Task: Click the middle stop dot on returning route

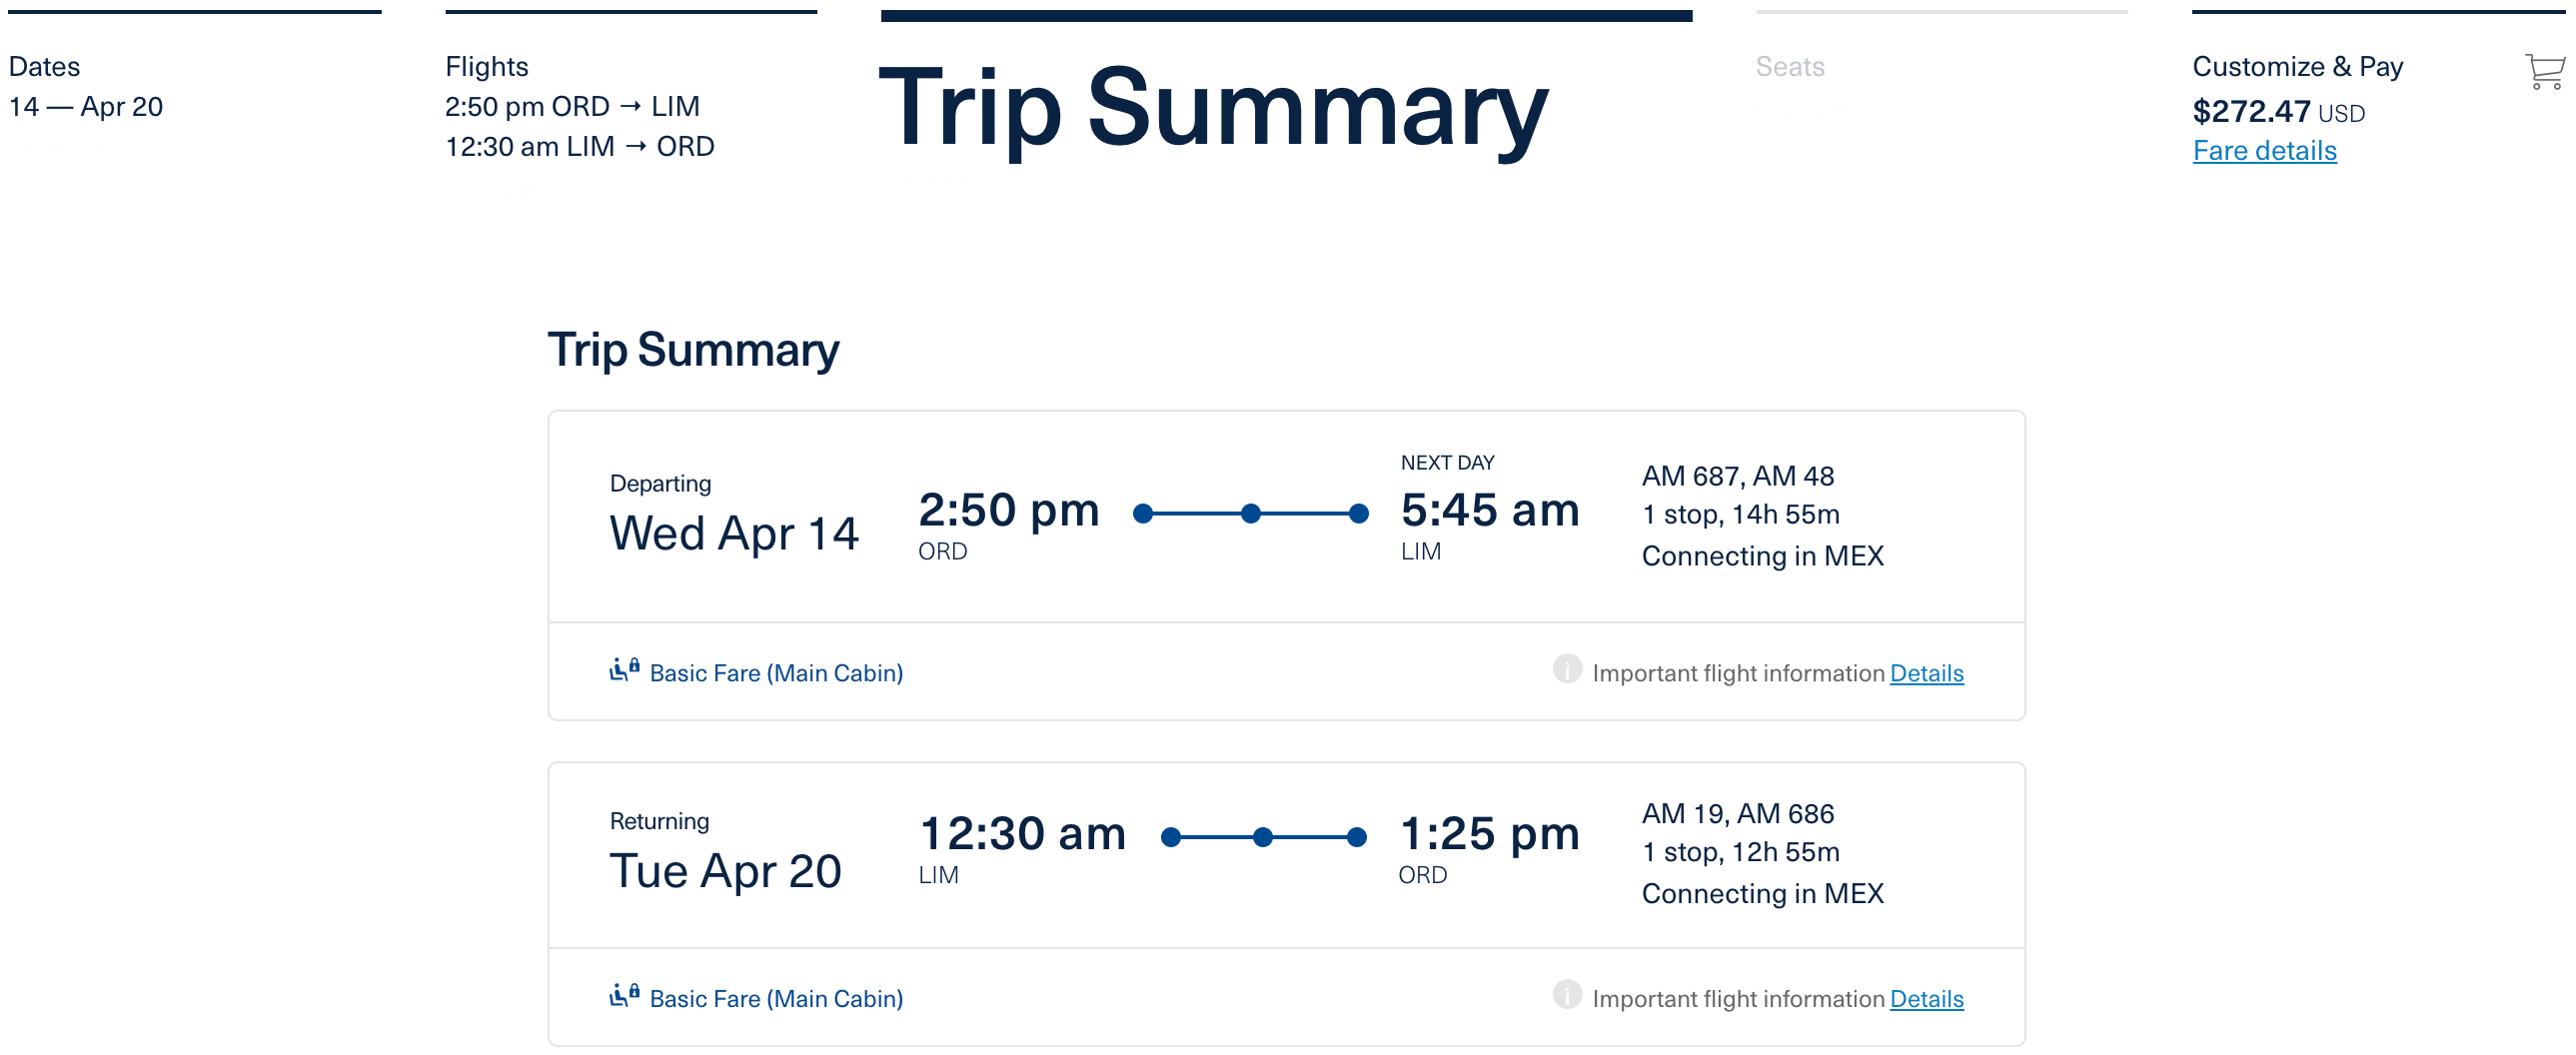Action: 1263,837
